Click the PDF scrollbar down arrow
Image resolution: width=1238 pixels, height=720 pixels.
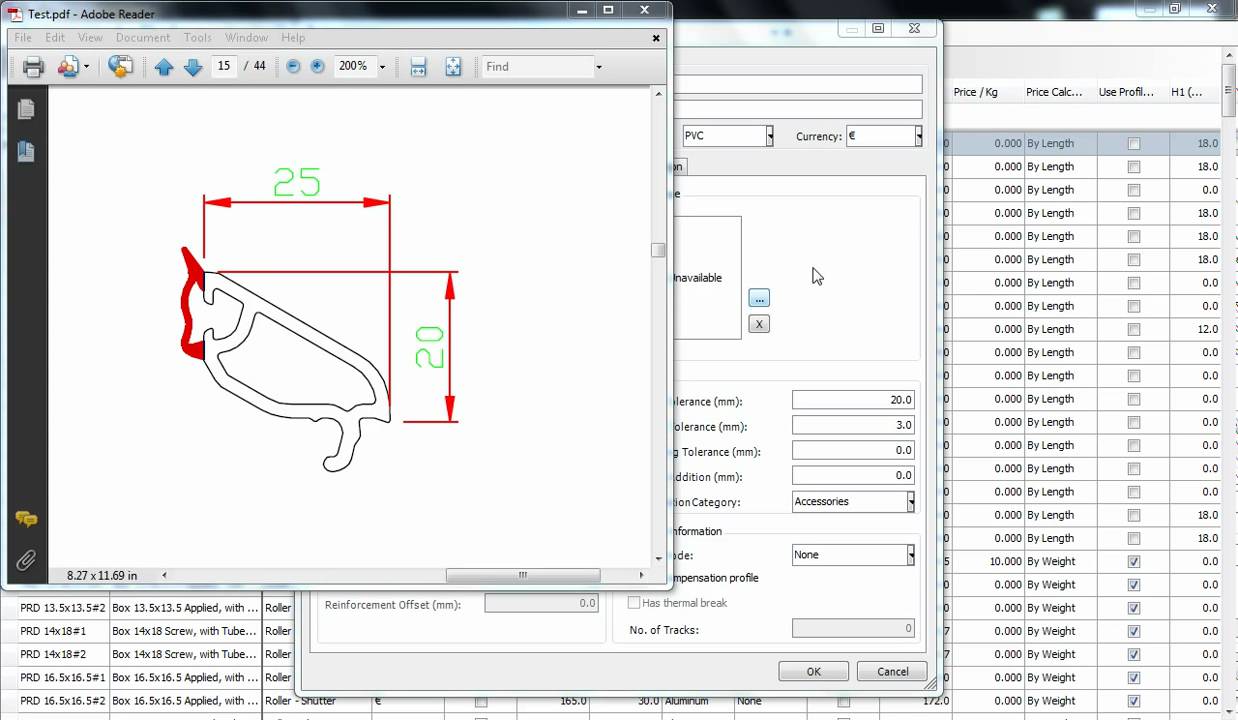click(658, 558)
